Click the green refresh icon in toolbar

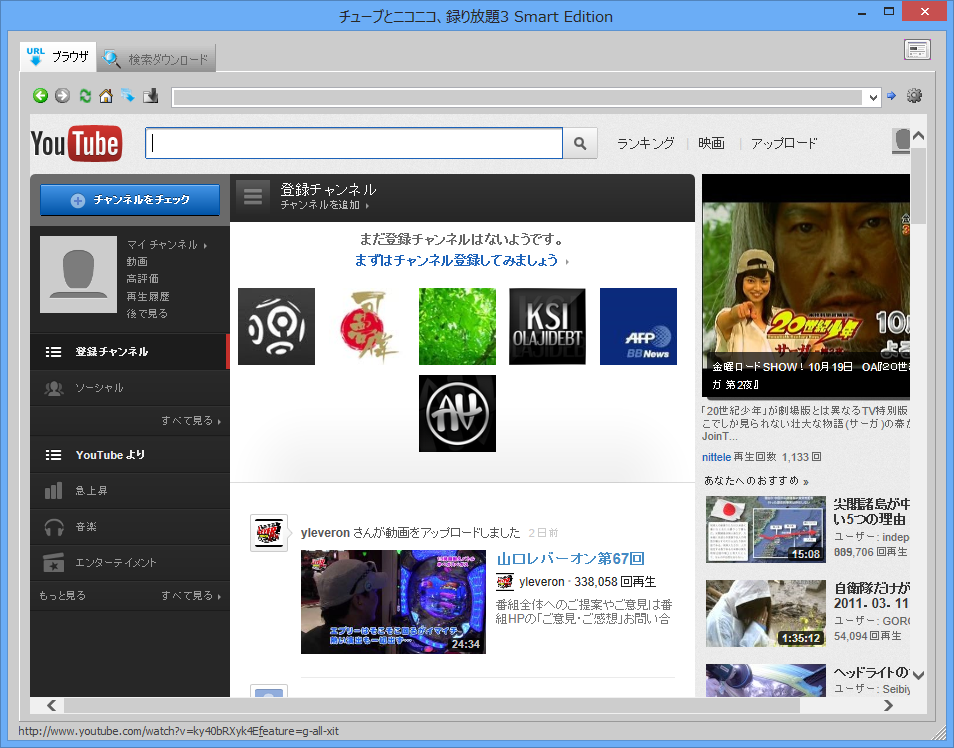pyautogui.click(x=85, y=96)
